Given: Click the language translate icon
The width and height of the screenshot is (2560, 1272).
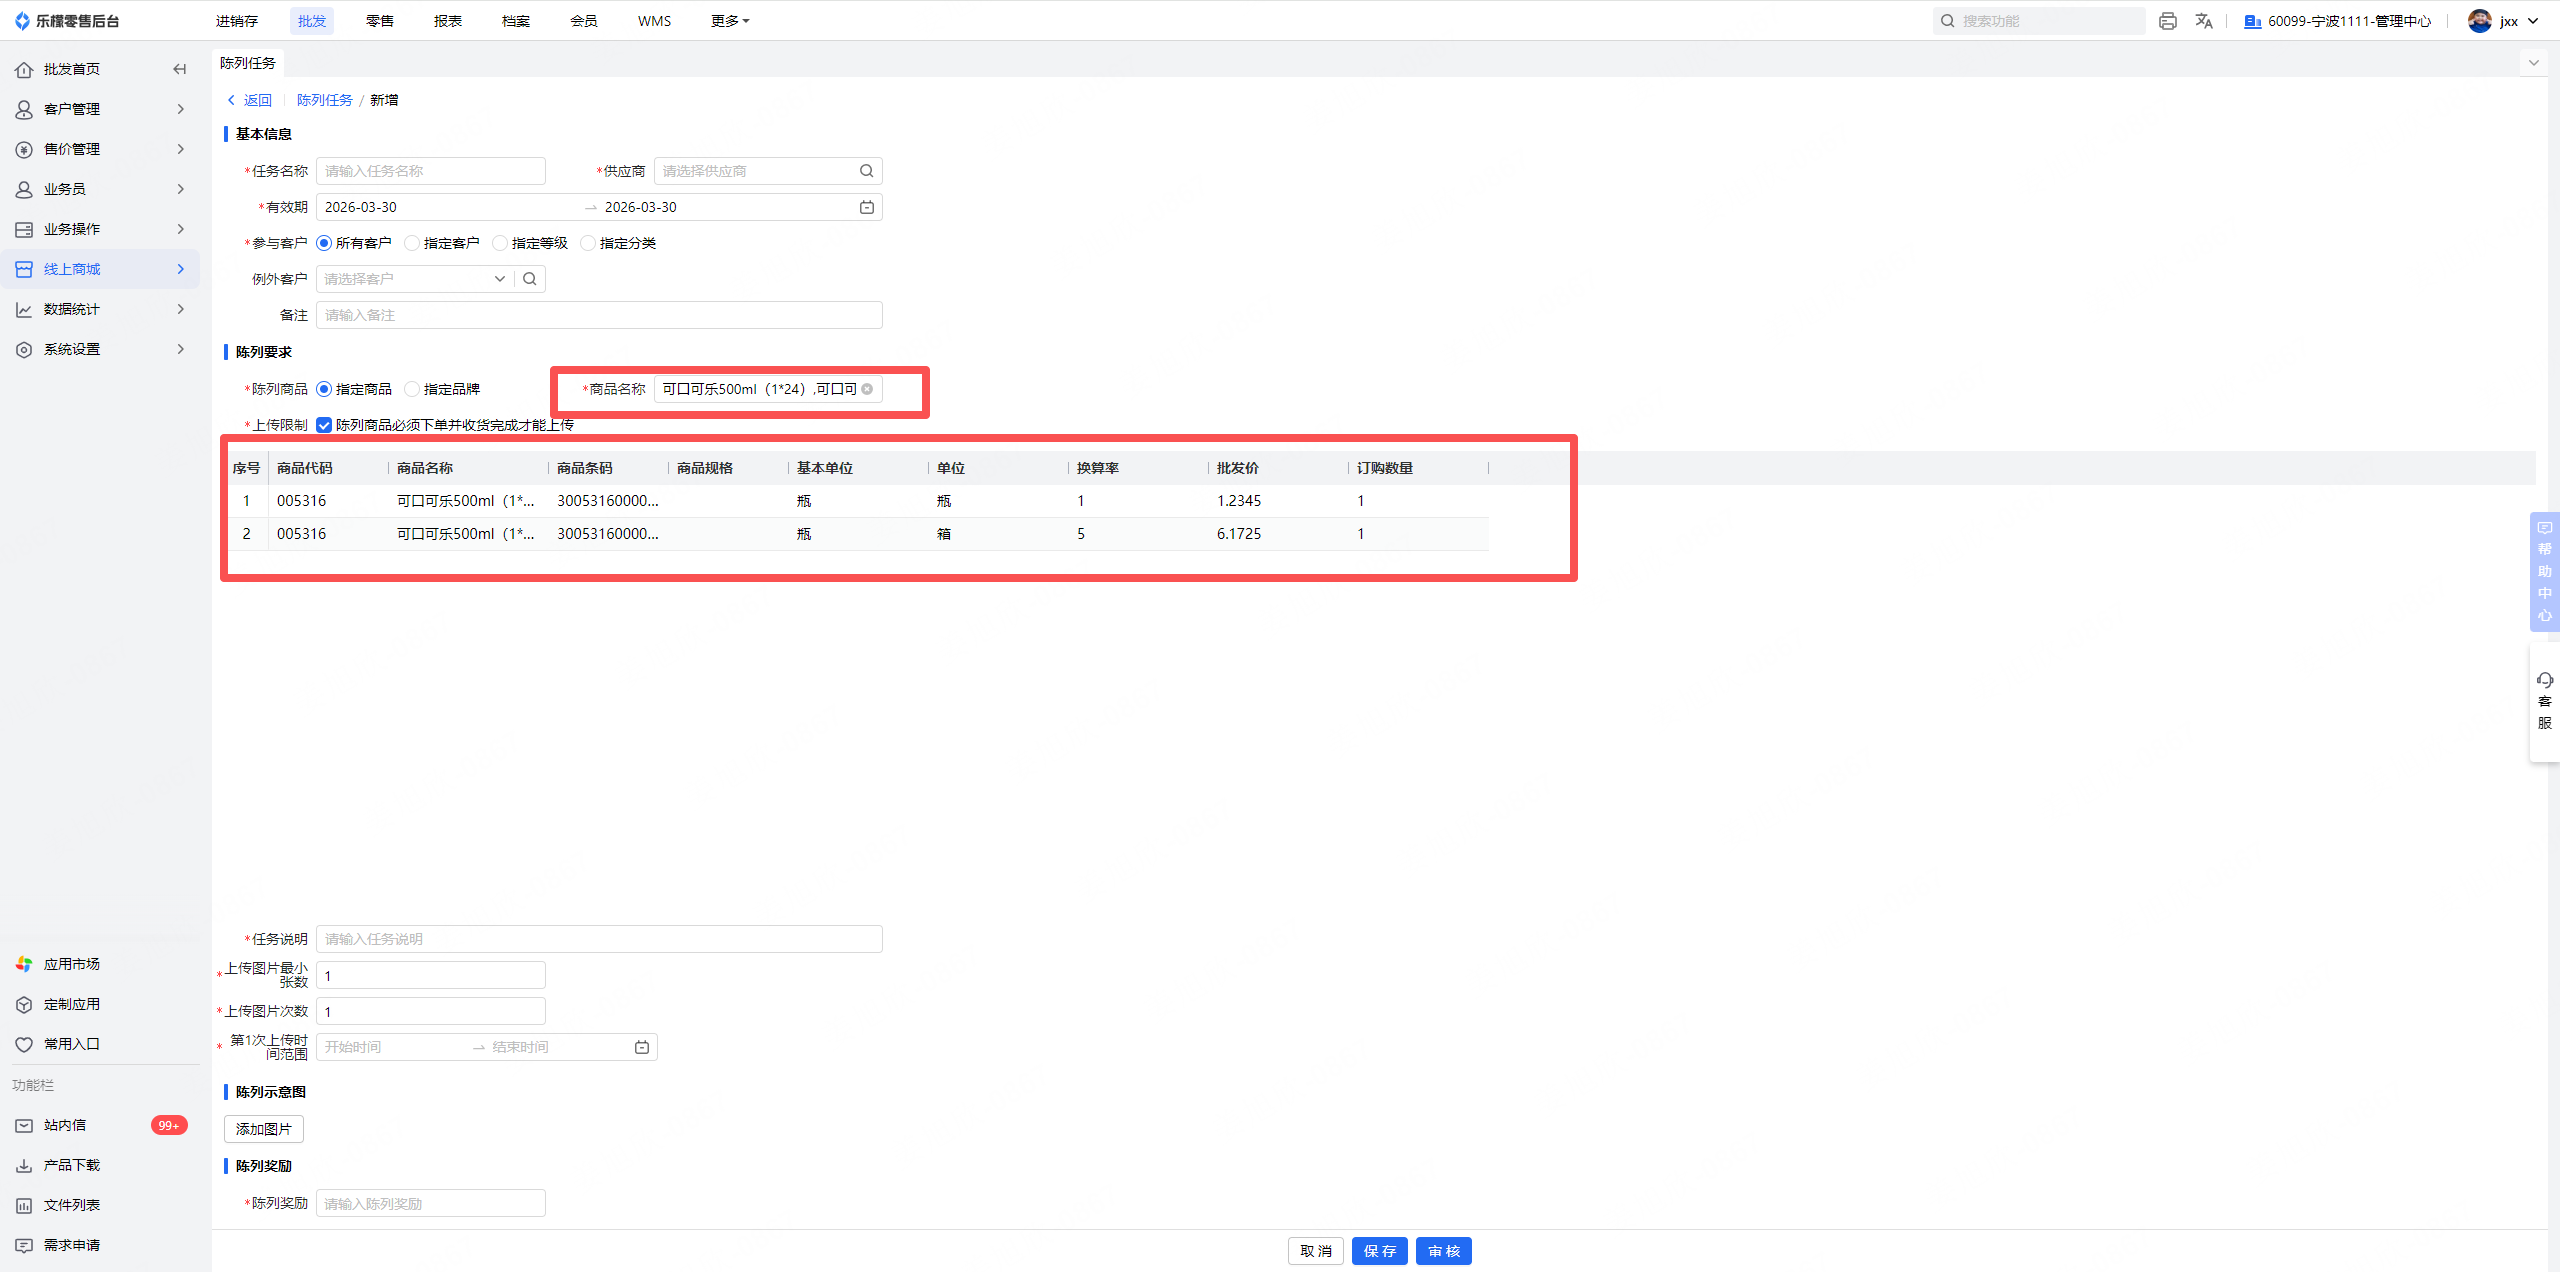Looking at the screenshot, I should pos(2204,21).
